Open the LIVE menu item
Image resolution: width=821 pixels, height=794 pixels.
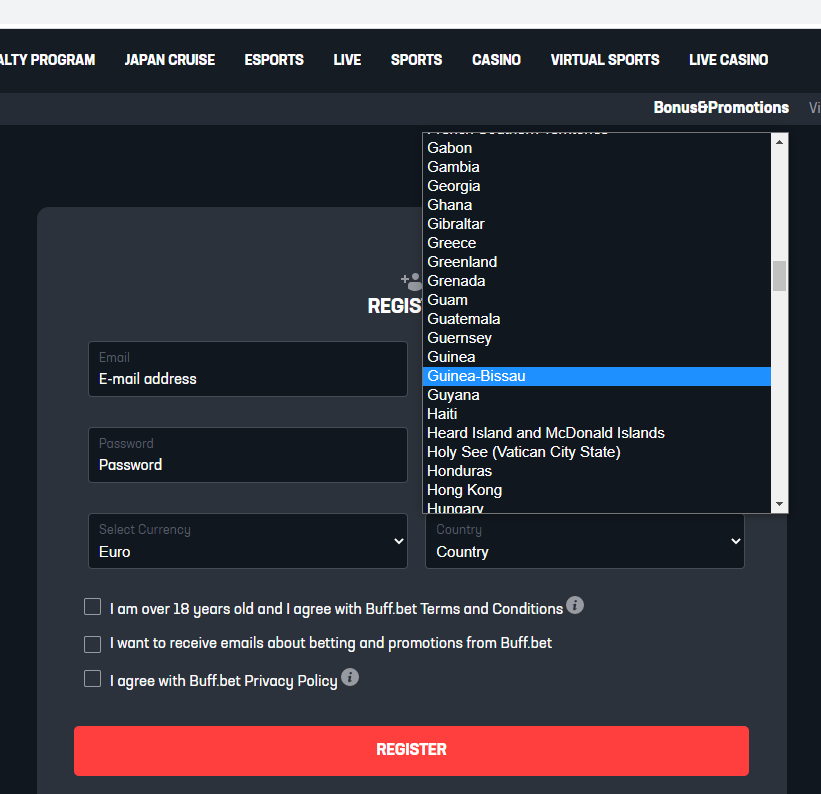347,60
